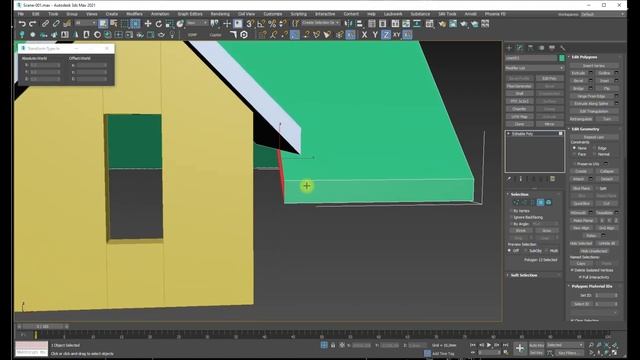This screenshot has width=640, height=360.
Task: Enable the By Vertex checkbox
Action: (511, 211)
